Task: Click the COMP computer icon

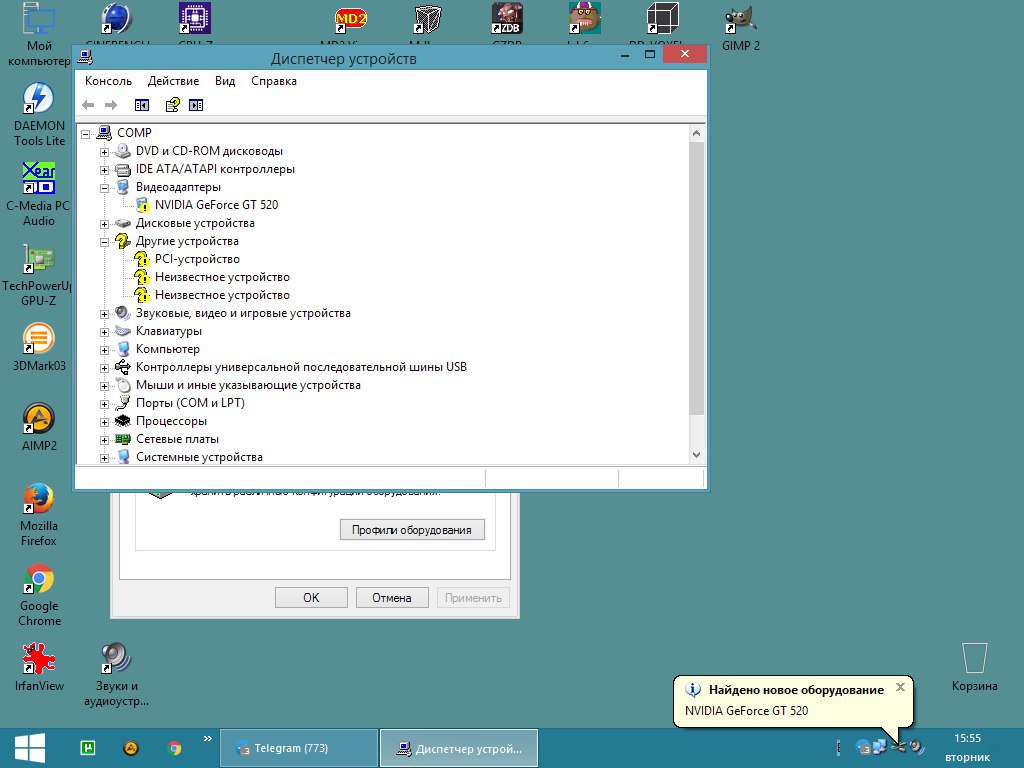Action: coord(104,133)
